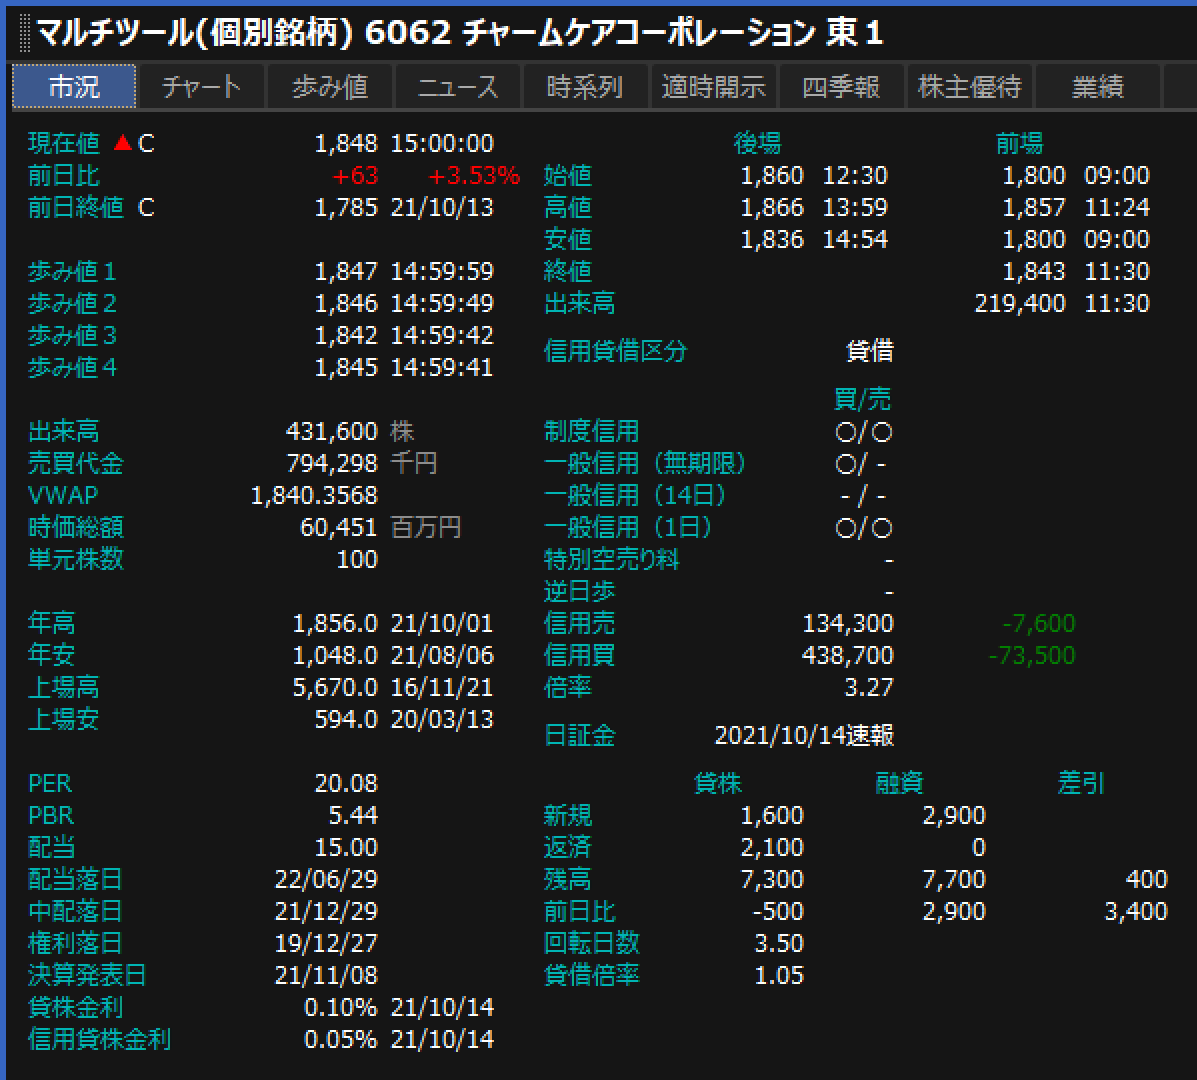The height and width of the screenshot is (1080, 1197).
Task: Click 制度信用 ○/○ indicator
Action: [864, 433]
